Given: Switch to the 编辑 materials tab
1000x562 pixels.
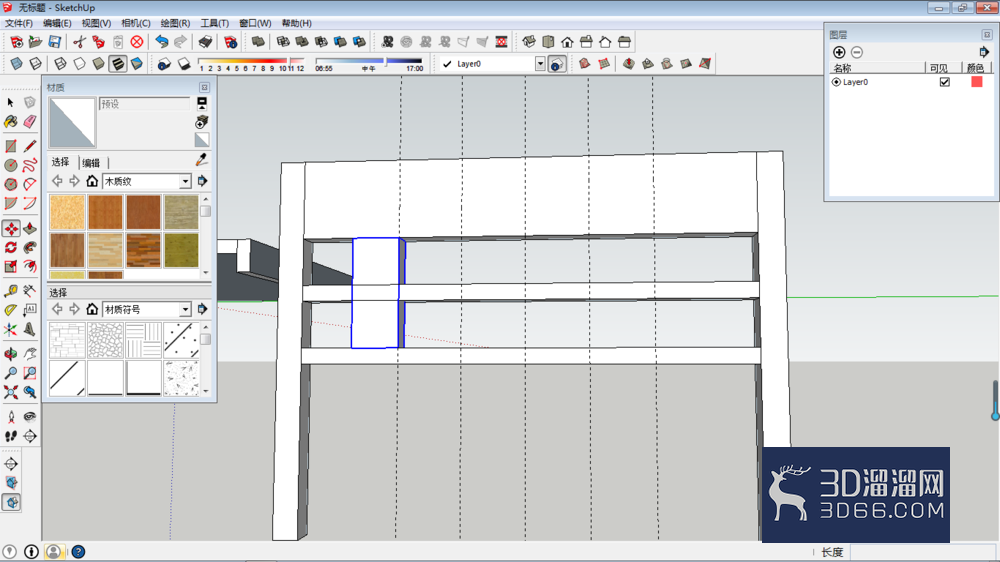Looking at the screenshot, I should point(91,163).
